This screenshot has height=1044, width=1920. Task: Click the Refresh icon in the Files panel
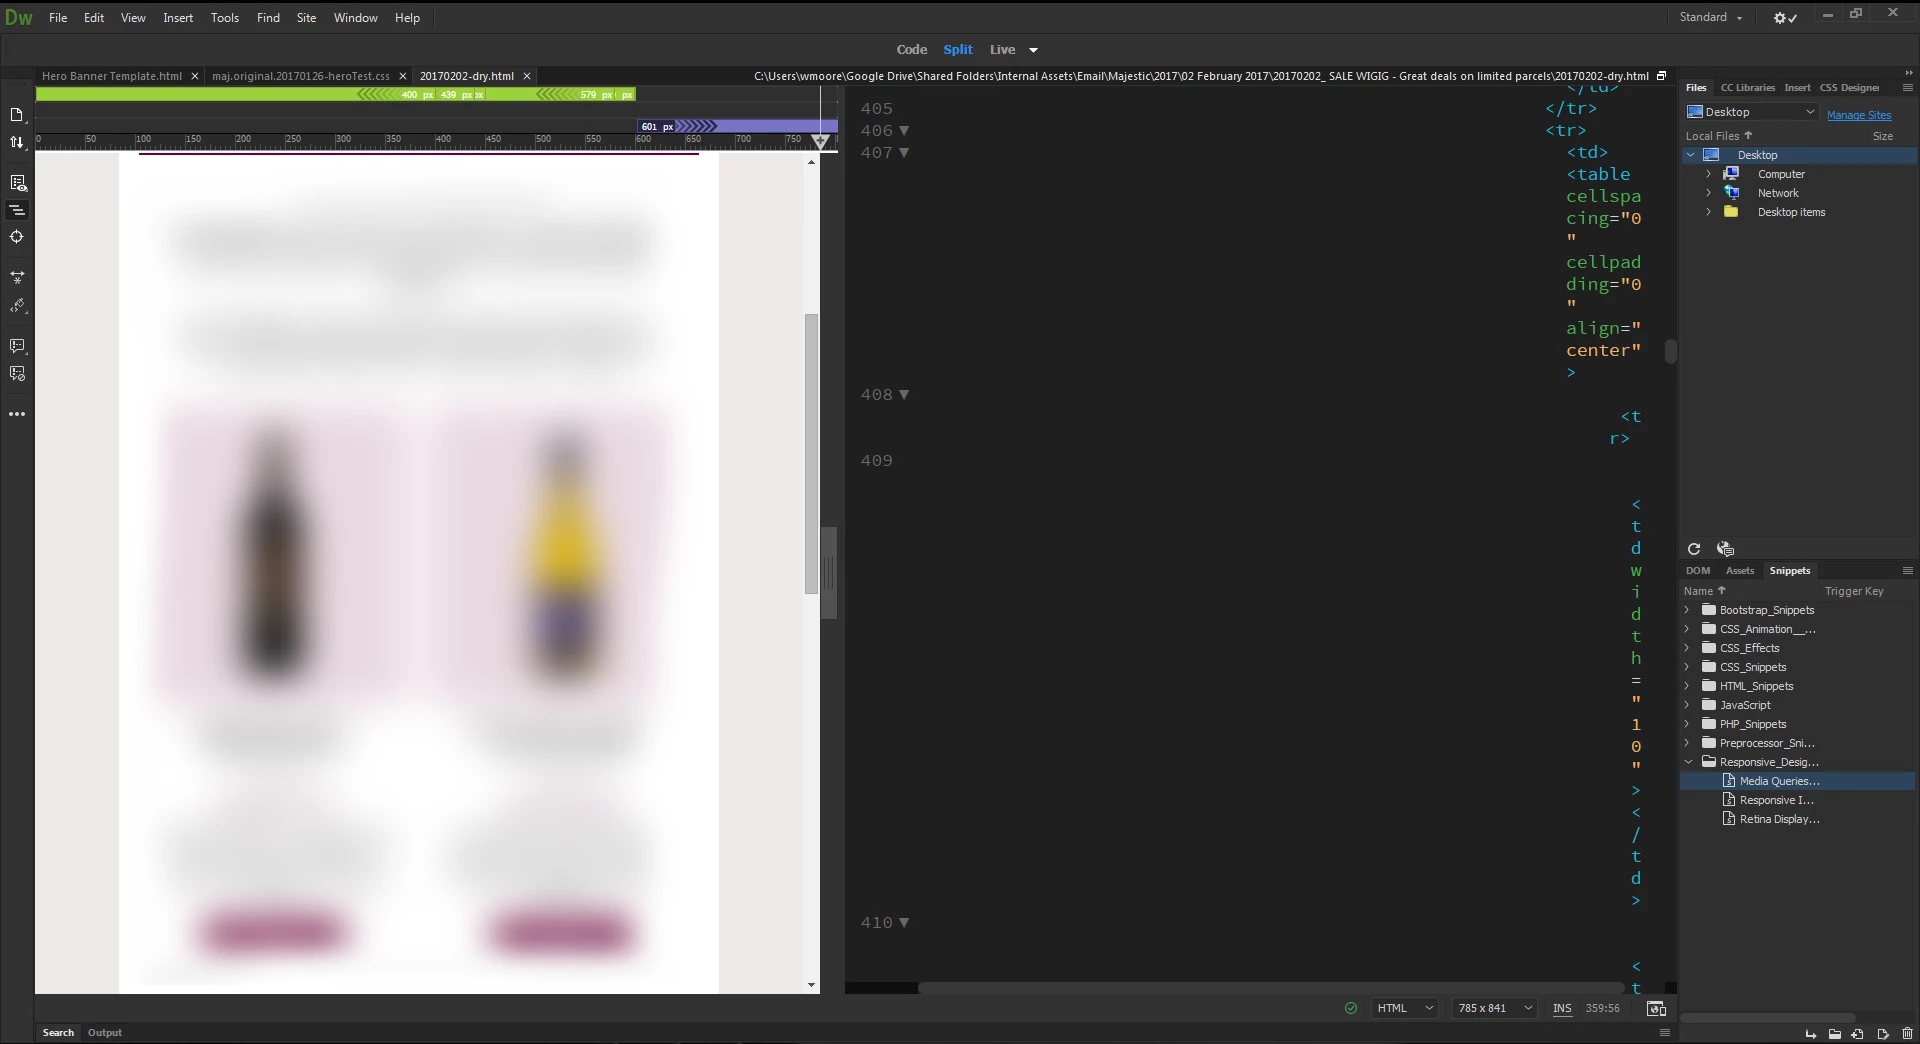[1694, 549]
